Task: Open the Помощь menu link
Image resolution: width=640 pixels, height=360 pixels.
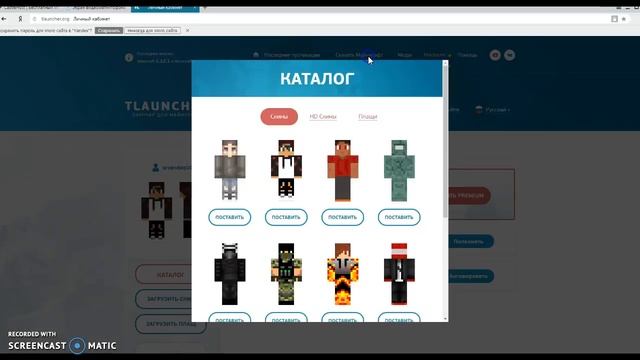Action: [x=467, y=55]
